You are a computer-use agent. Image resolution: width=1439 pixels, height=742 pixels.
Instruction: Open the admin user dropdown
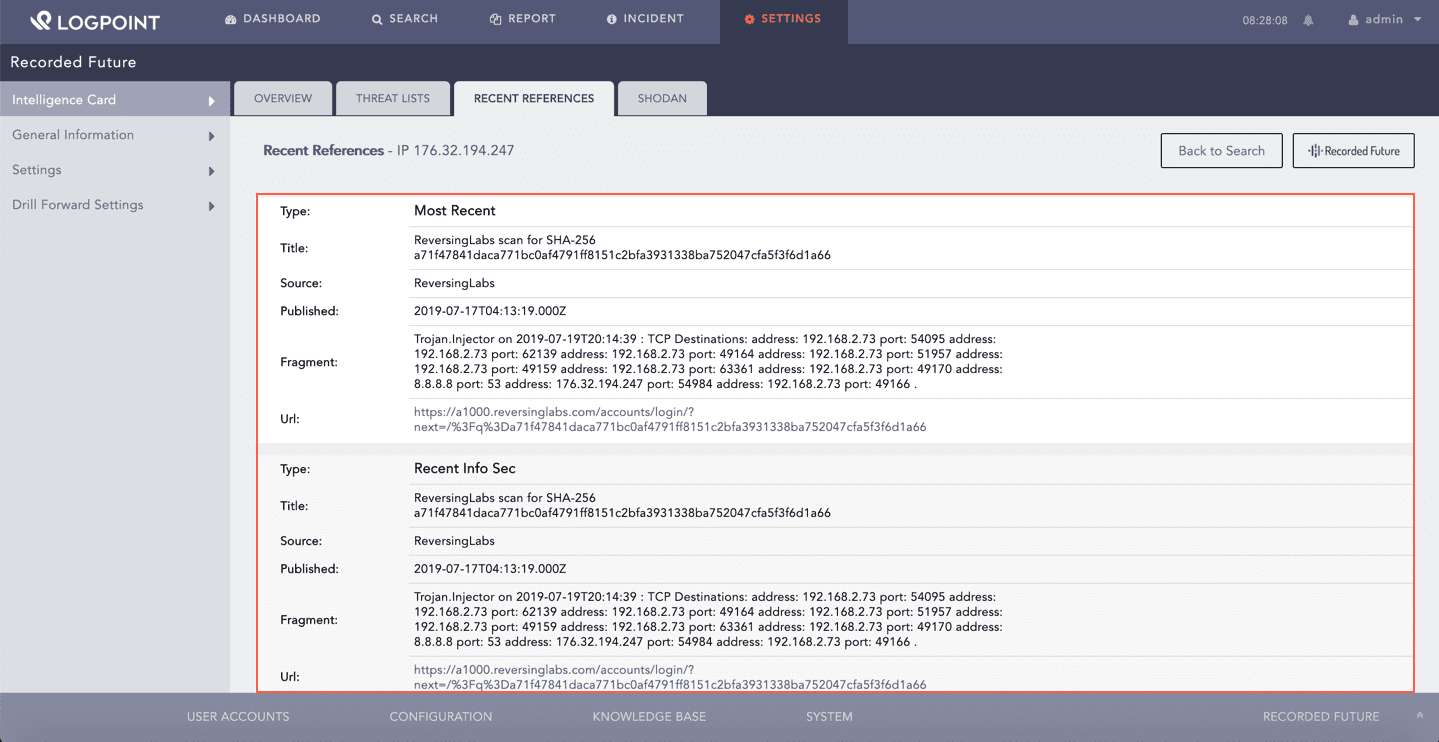1385,20
